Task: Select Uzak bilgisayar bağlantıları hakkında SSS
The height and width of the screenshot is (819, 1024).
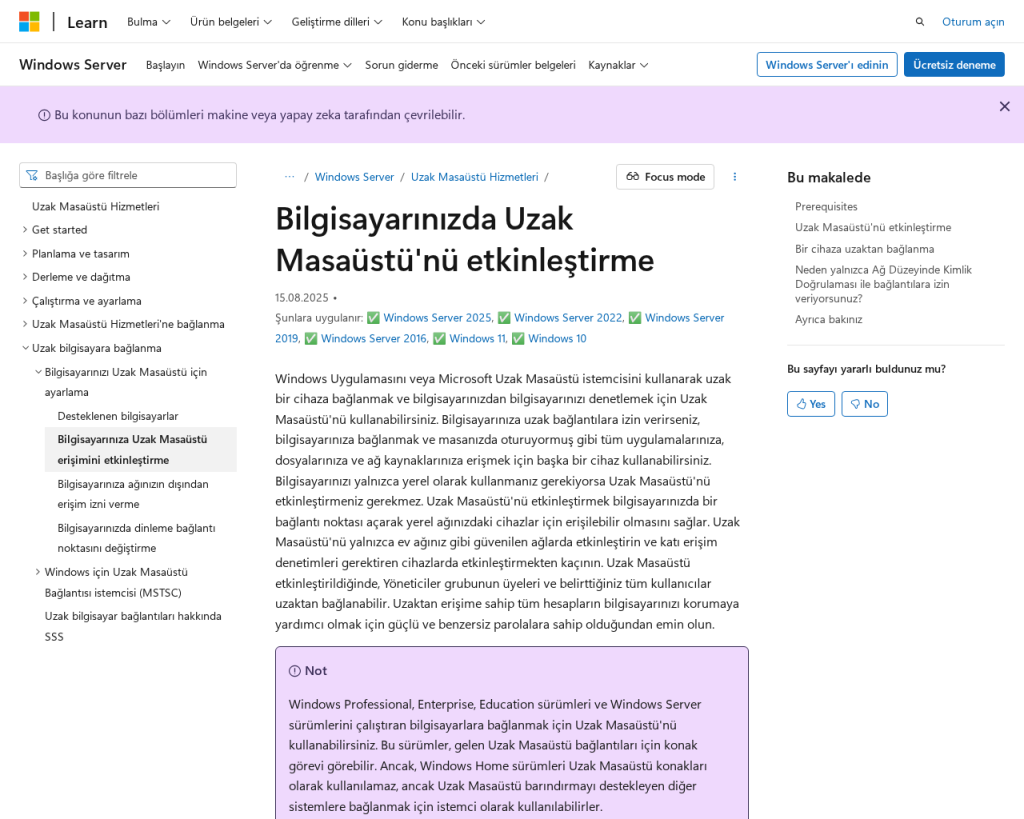Action: pyautogui.click(x=133, y=626)
